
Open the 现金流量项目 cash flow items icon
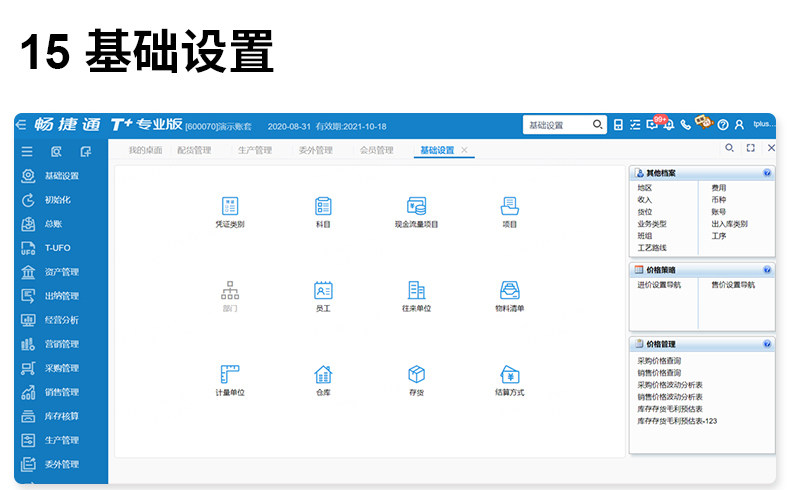(416, 206)
